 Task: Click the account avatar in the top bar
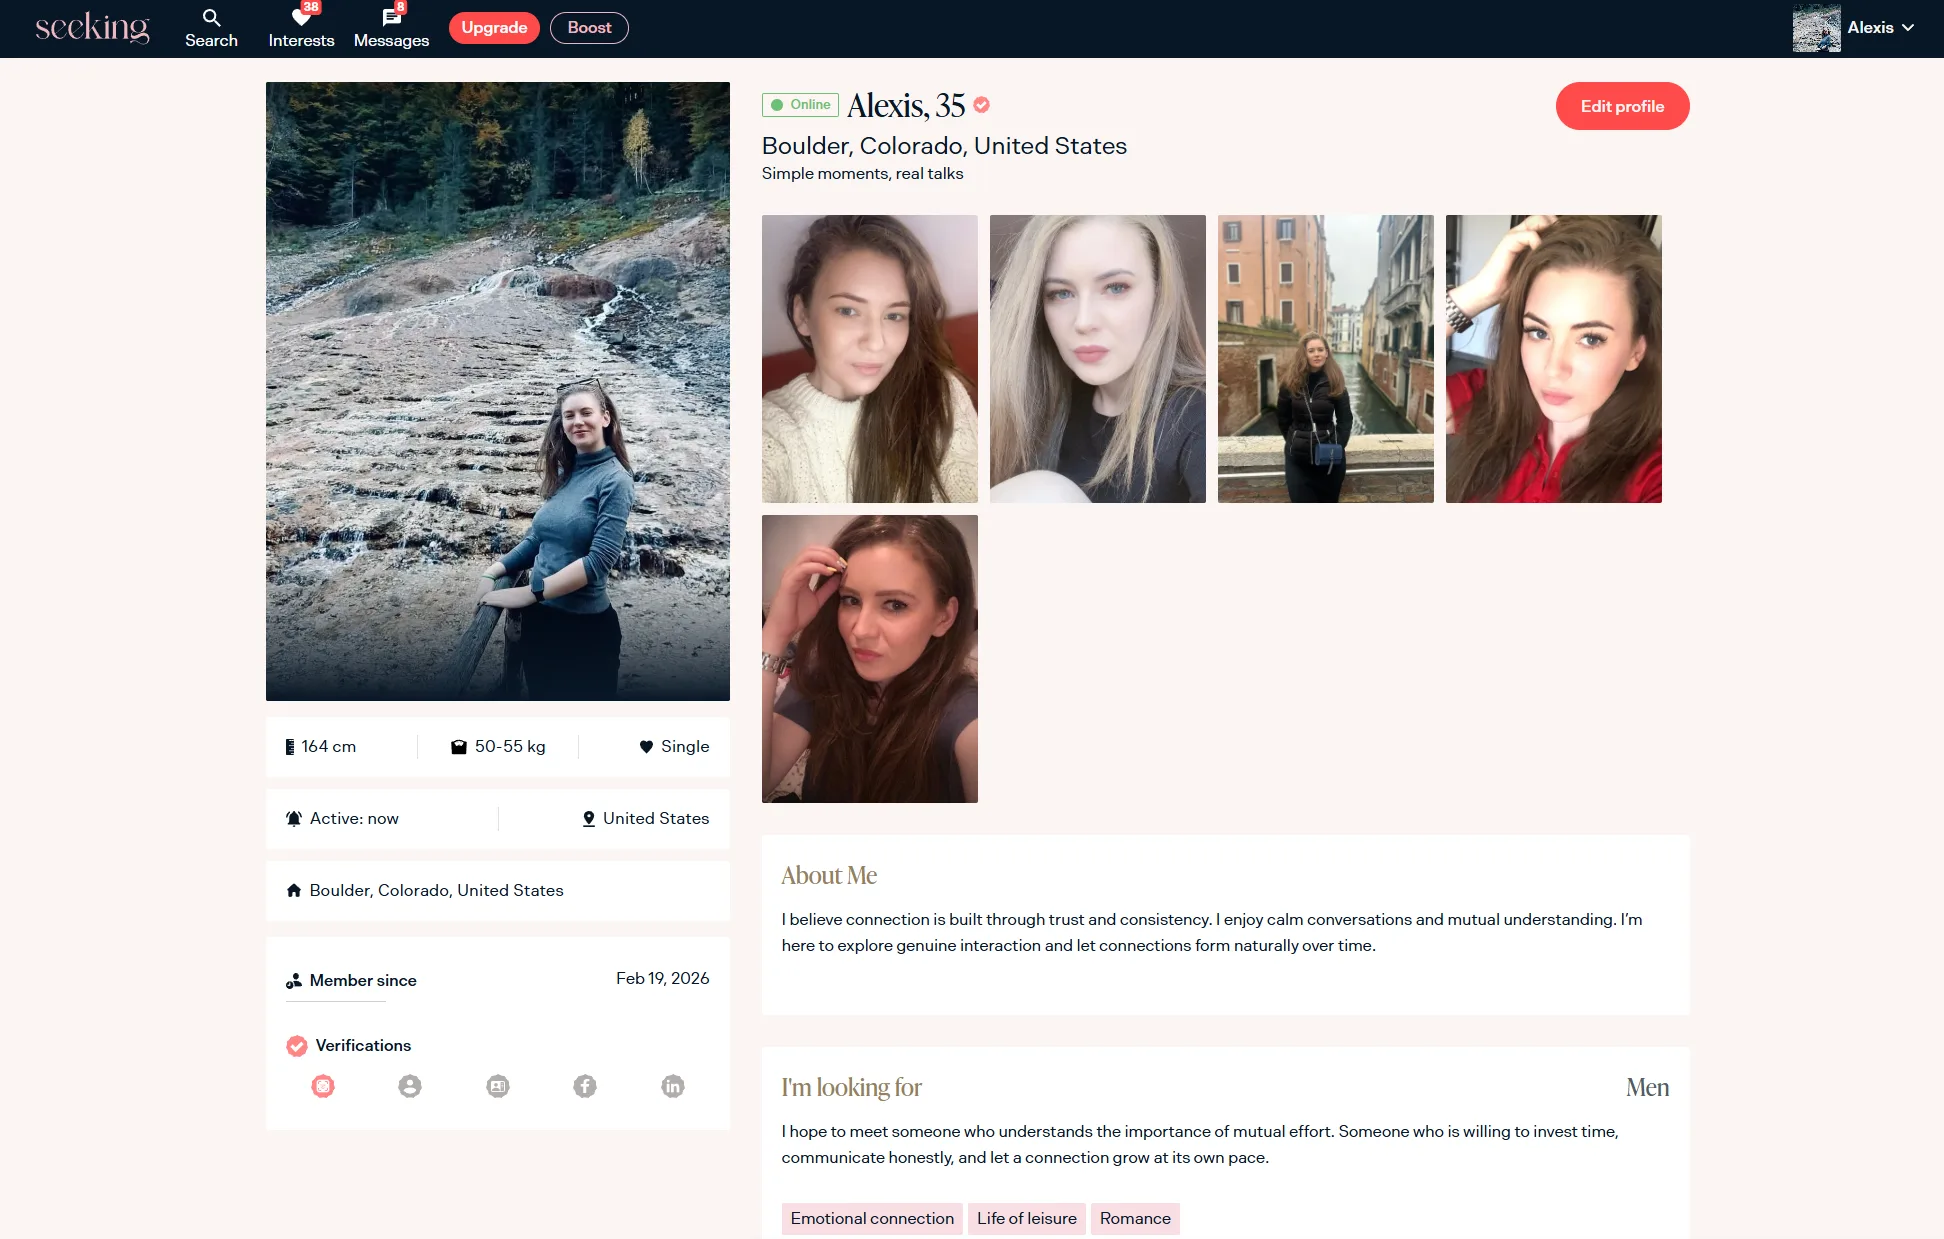(x=1816, y=28)
